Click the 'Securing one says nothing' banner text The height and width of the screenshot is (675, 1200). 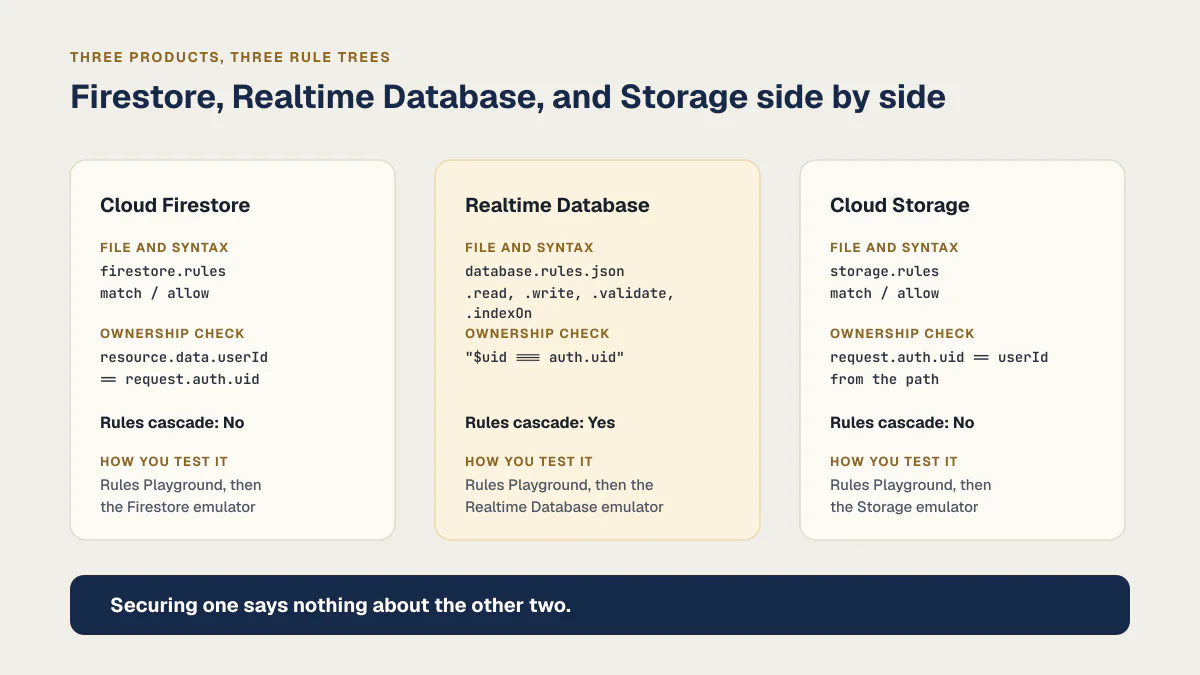click(340, 605)
